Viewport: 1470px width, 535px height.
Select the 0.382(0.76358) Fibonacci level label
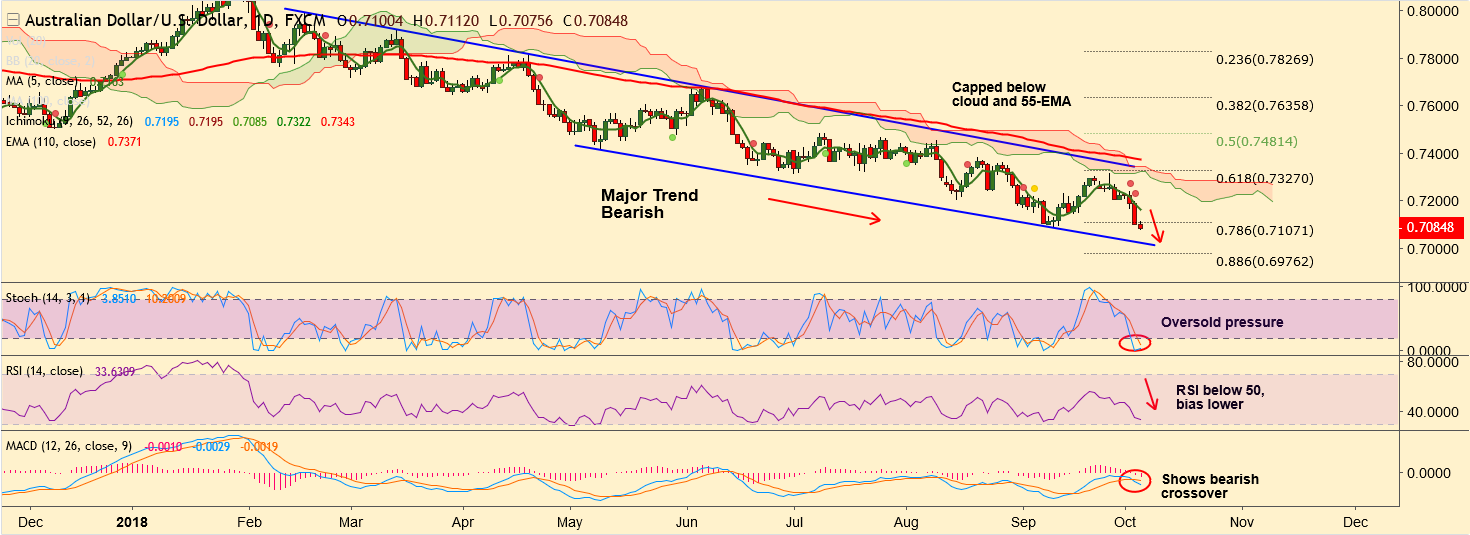pyautogui.click(x=1264, y=105)
